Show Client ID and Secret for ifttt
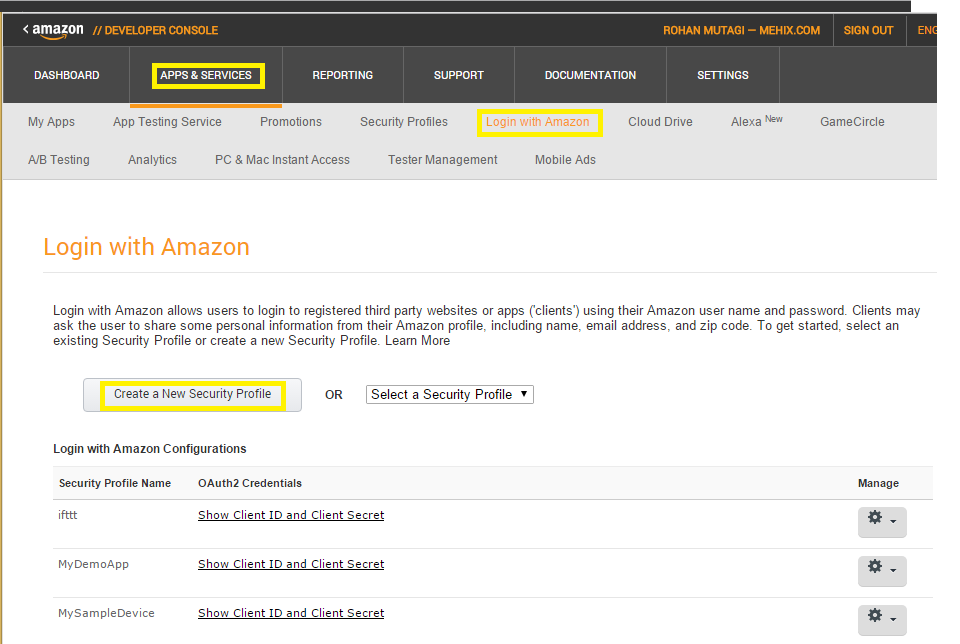This screenshot has height=644, width=960. [291, 515]
